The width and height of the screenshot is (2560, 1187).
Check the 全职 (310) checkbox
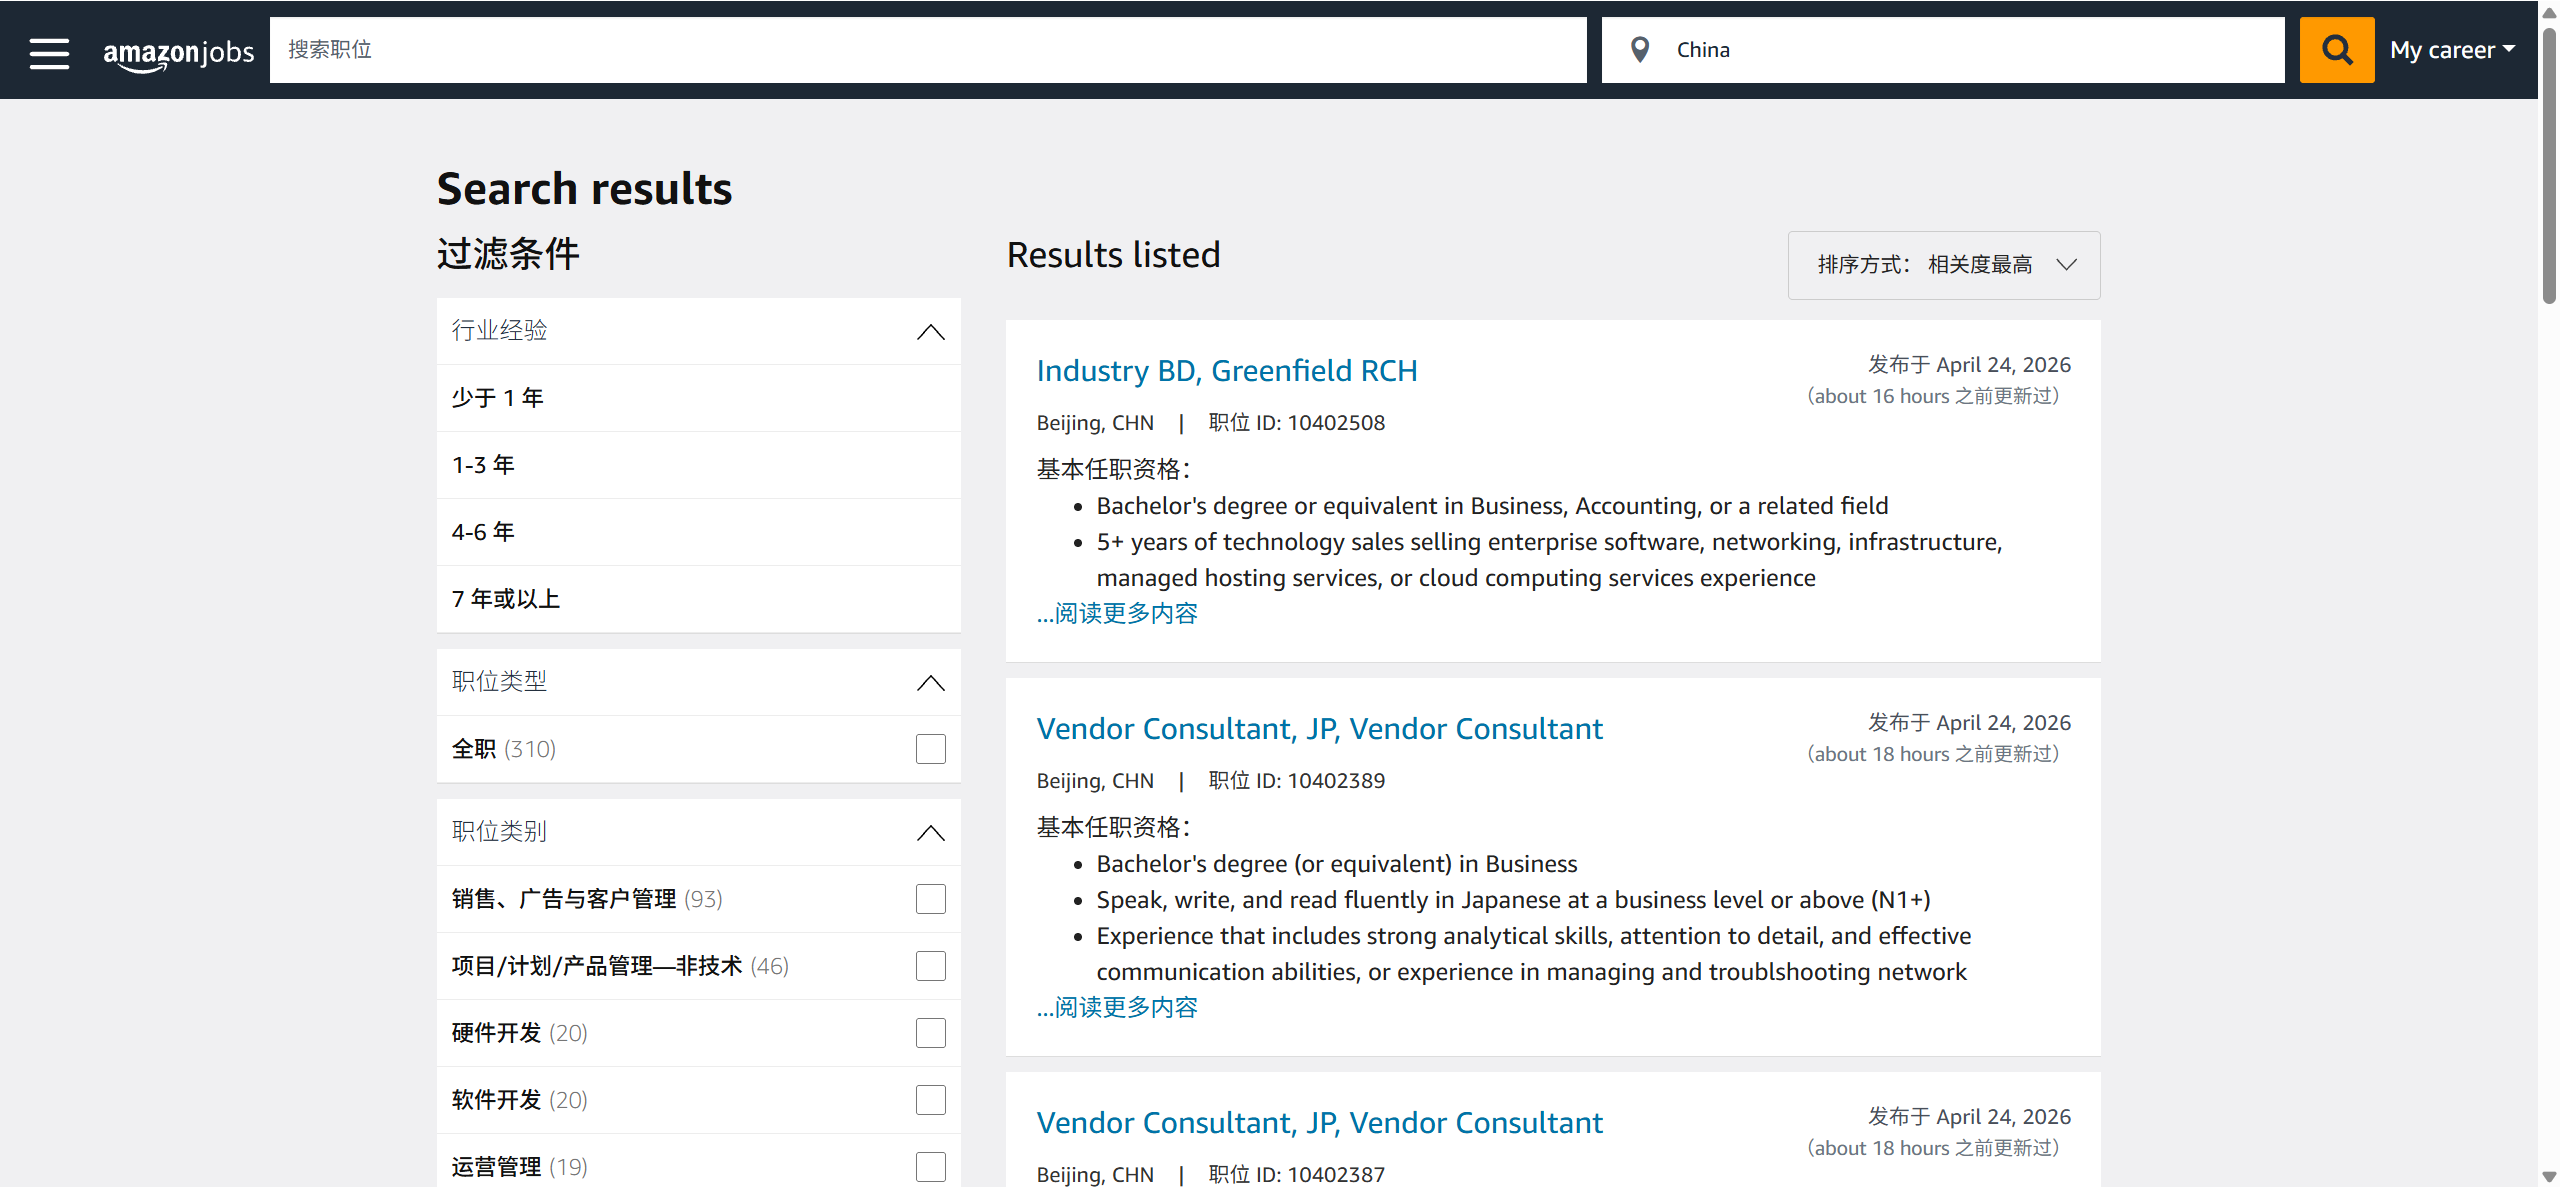click(930, 749)
